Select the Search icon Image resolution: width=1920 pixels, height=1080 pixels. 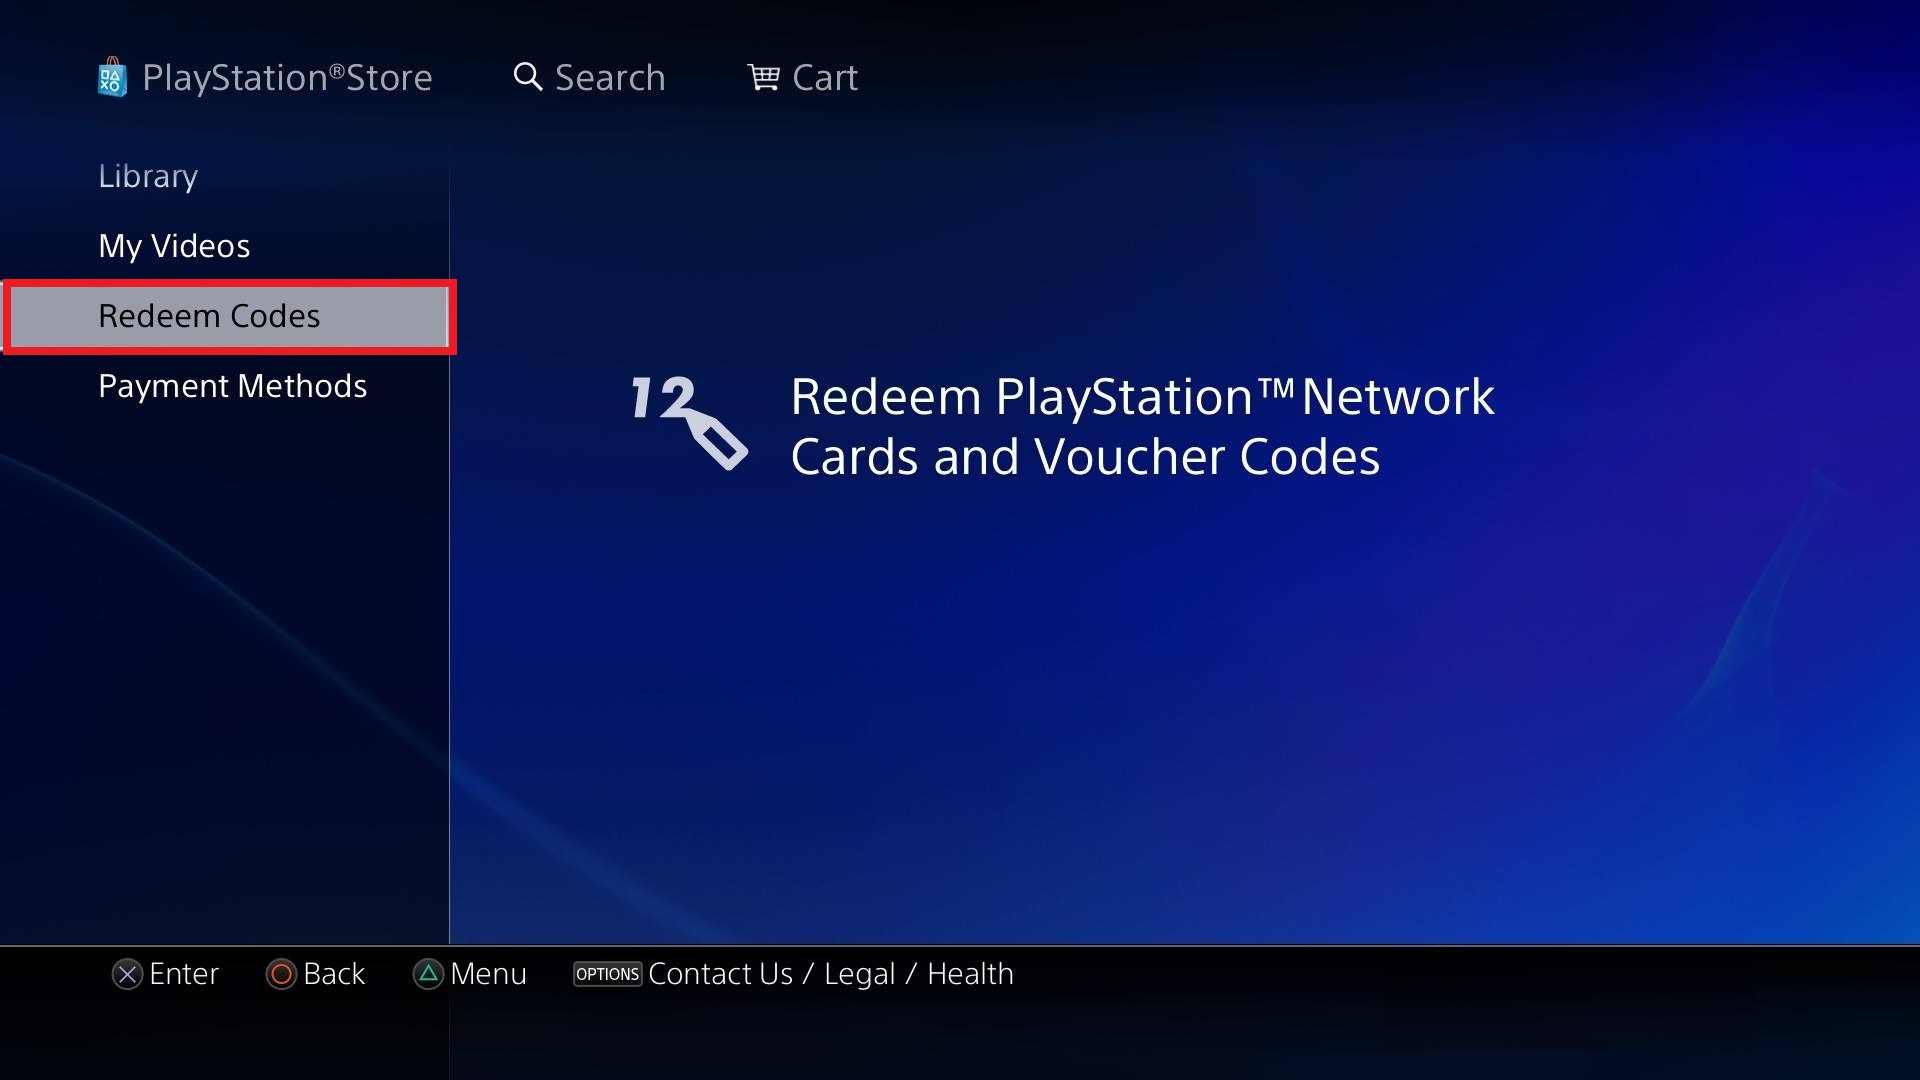pos(527,75)
